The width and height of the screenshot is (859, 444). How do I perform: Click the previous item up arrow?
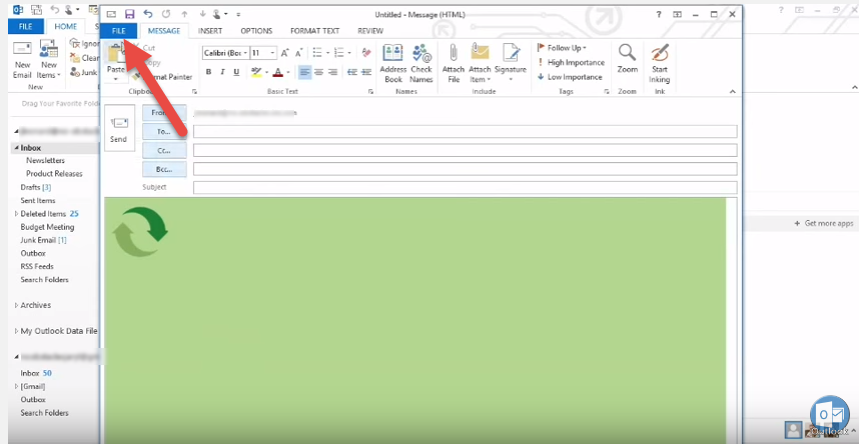[x=184, y=14]
